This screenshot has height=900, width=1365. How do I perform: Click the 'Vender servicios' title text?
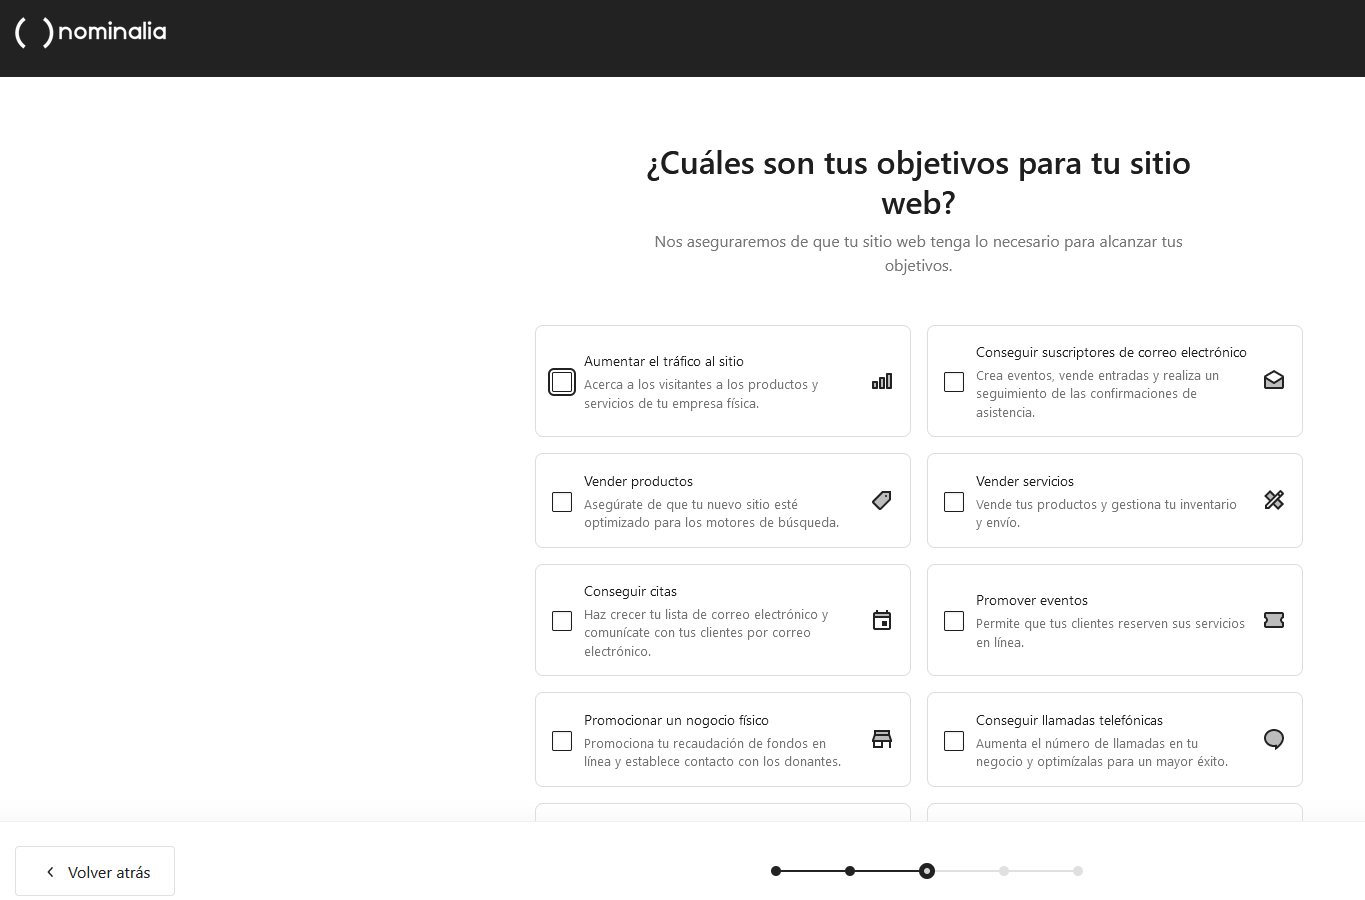[x=1025, y=481]
